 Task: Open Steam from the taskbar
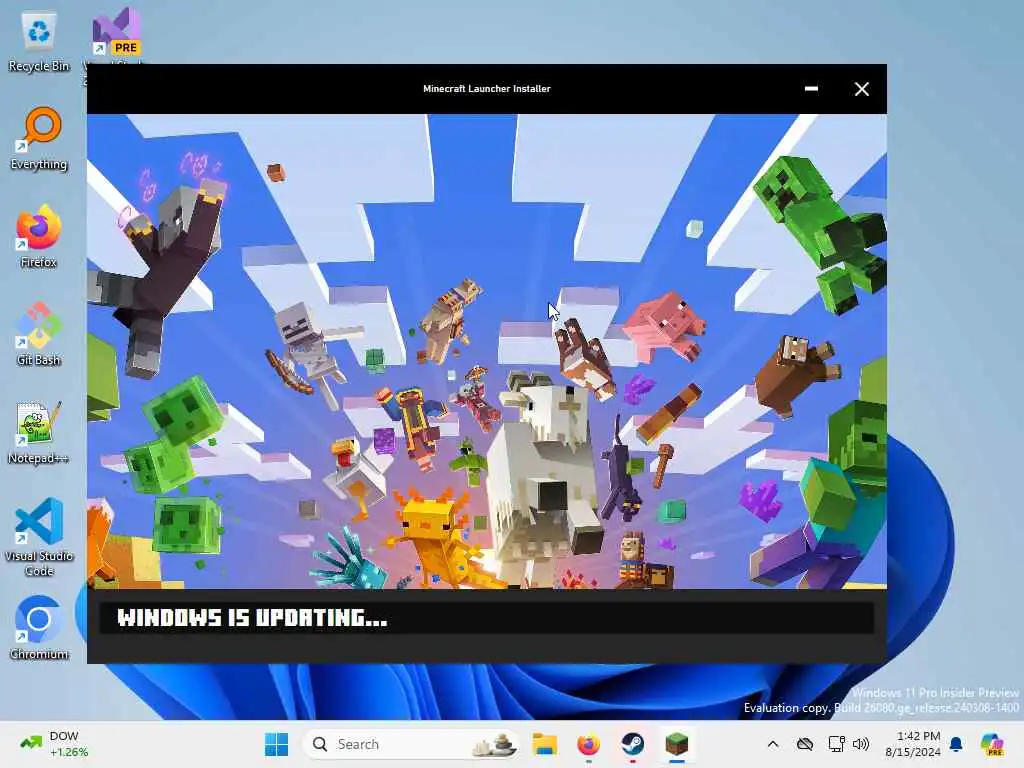click(x=632, y=744)
